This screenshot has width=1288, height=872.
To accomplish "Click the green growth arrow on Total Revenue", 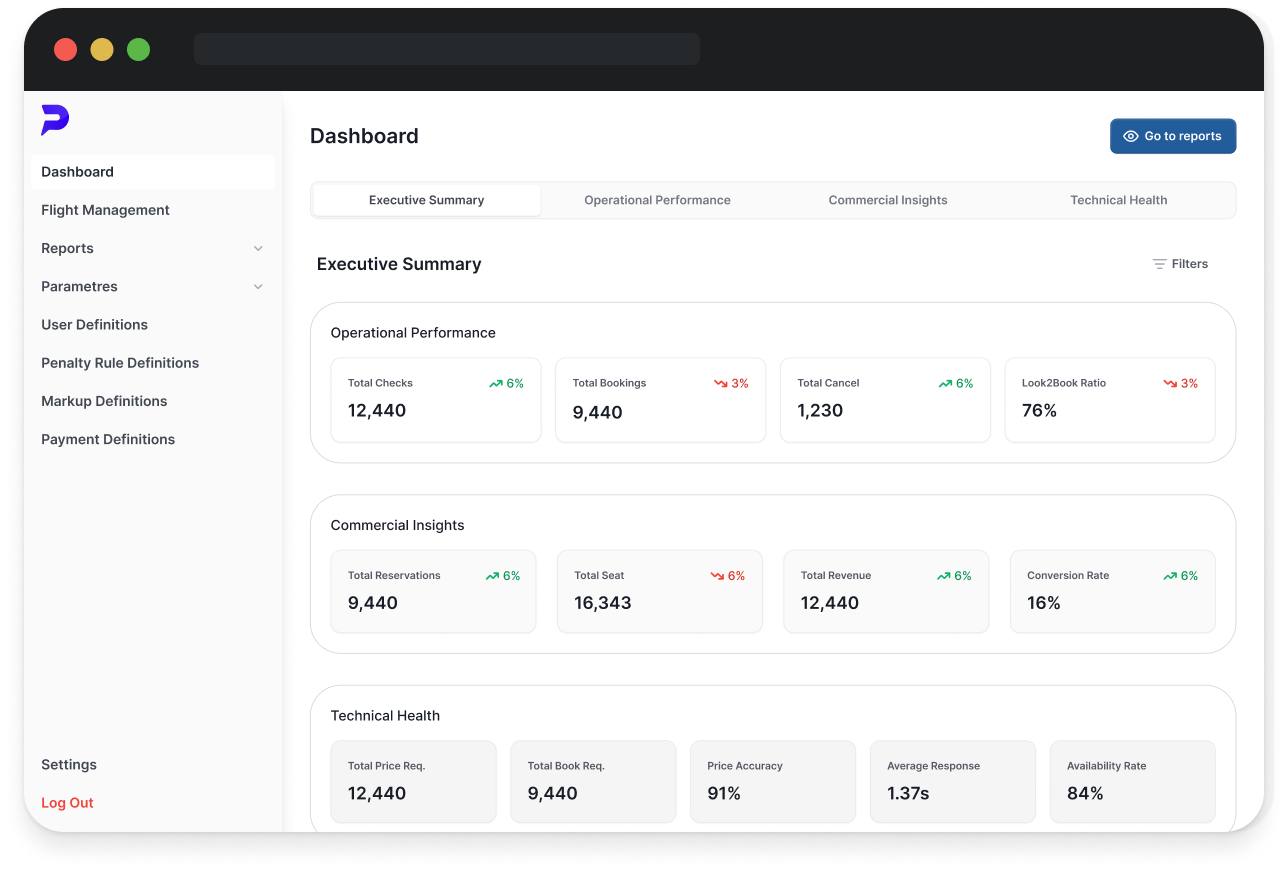I will point(942,575).
